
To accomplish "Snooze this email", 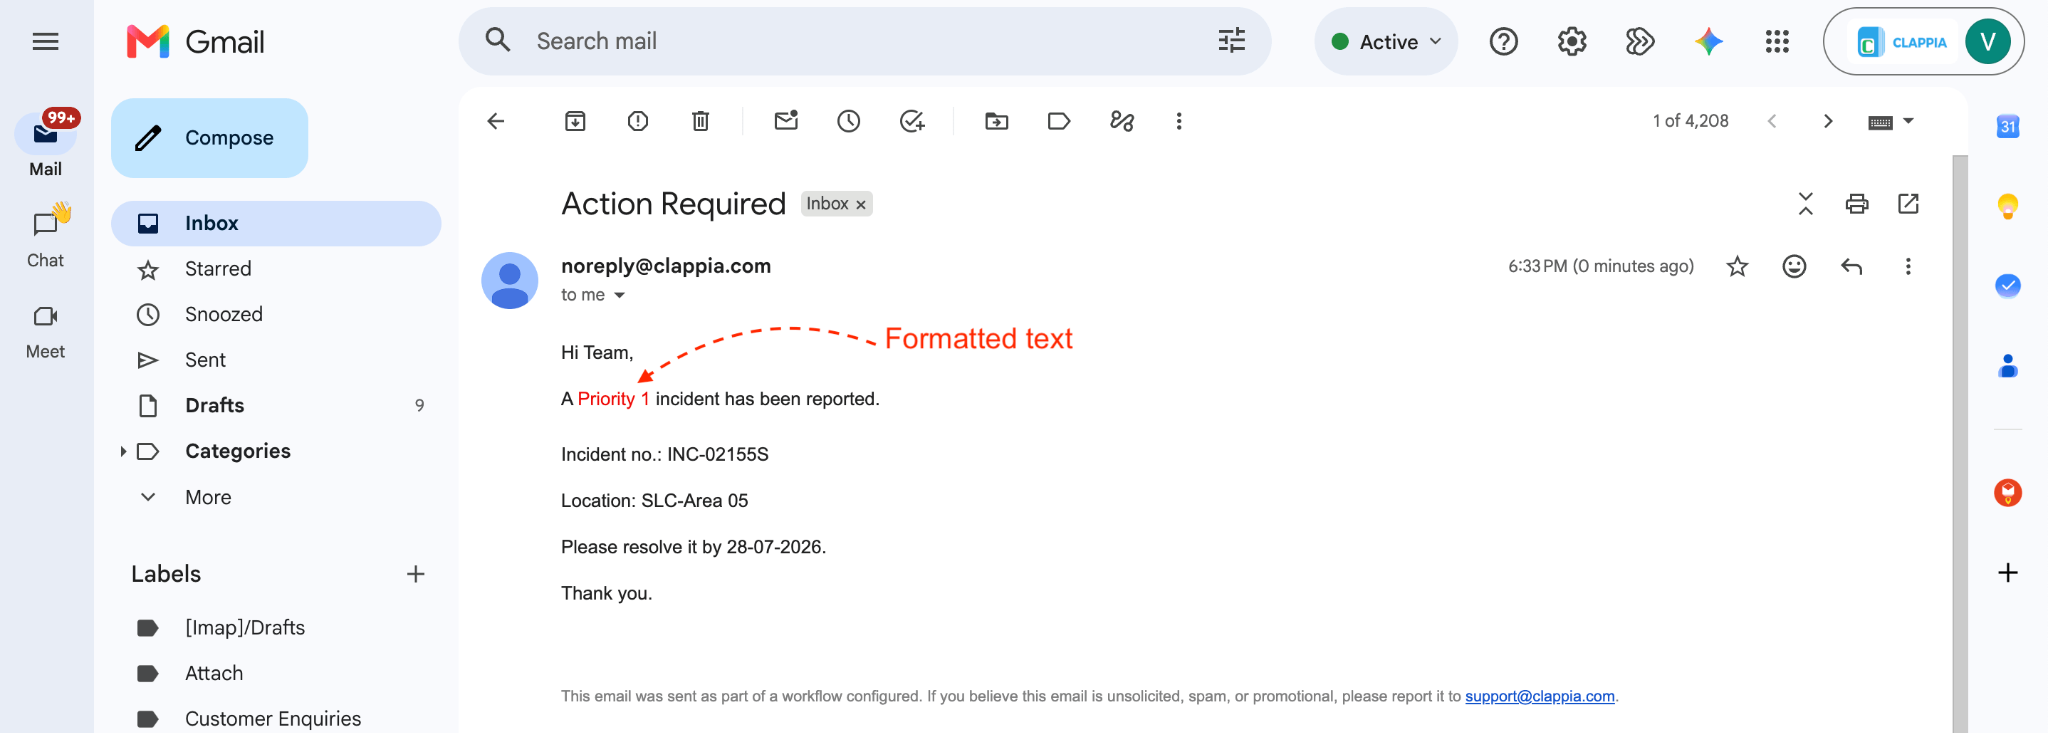I will click(x=849, y=121).
